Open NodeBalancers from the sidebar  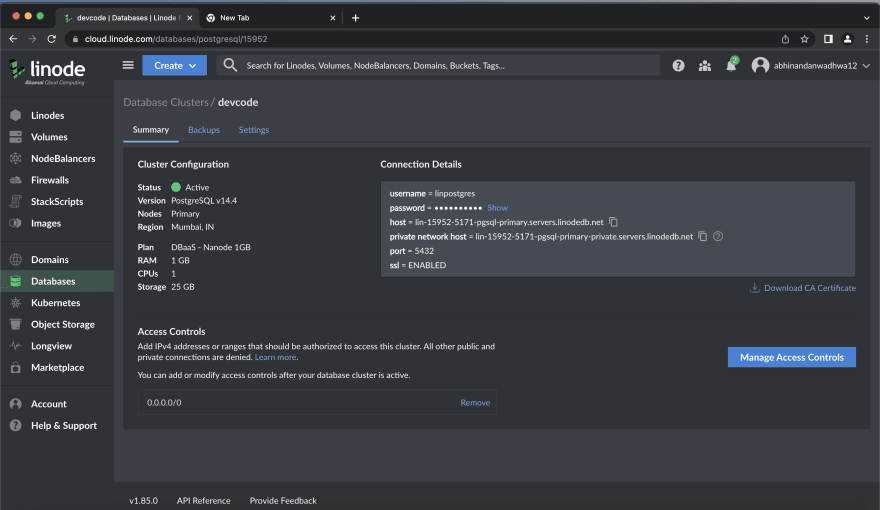click(63, 159)
